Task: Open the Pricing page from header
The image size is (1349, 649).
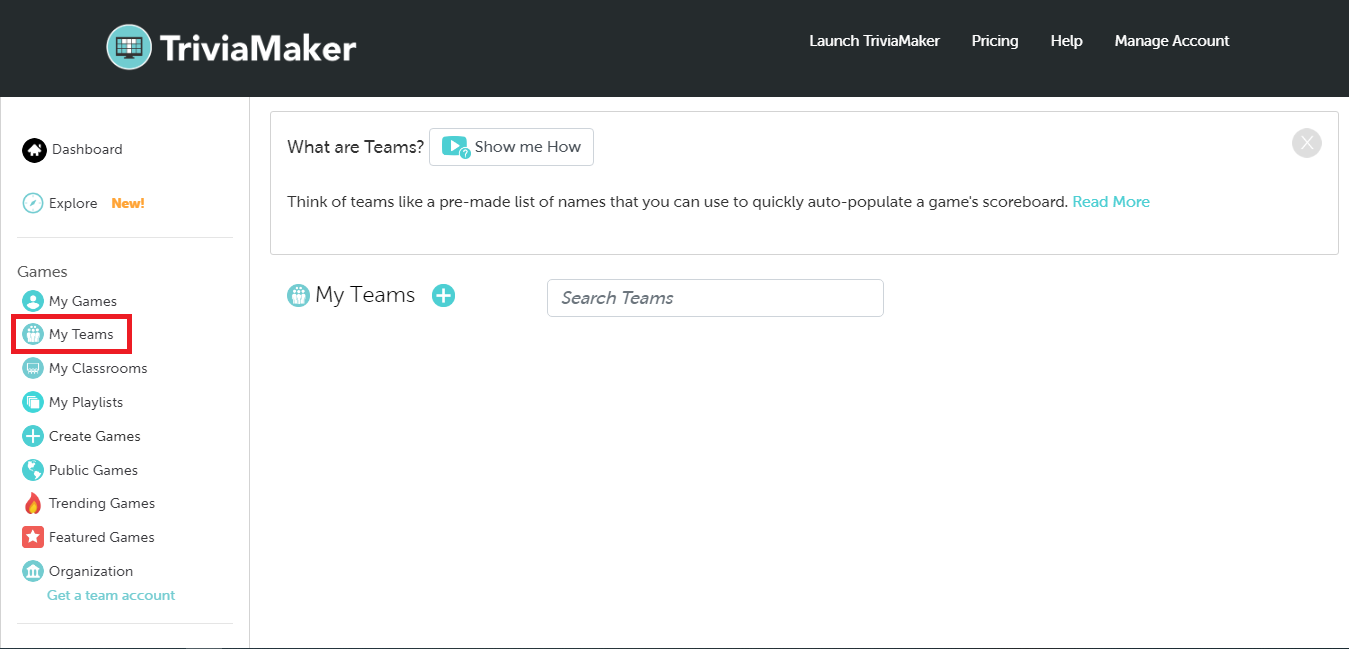Action: click(x=994, y=41)
